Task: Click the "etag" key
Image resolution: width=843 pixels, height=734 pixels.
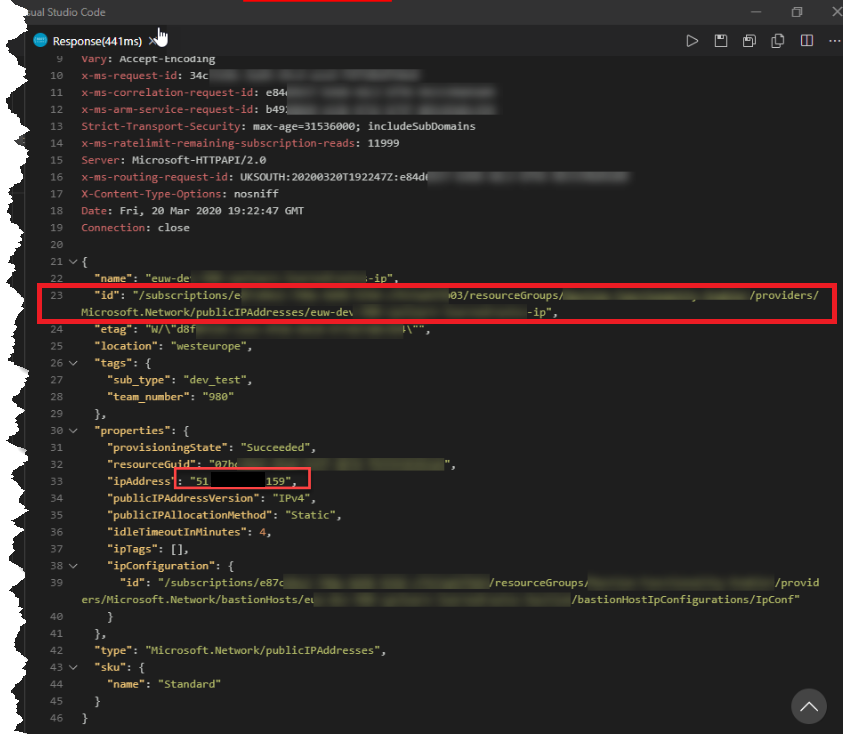Action: point(113,329)
